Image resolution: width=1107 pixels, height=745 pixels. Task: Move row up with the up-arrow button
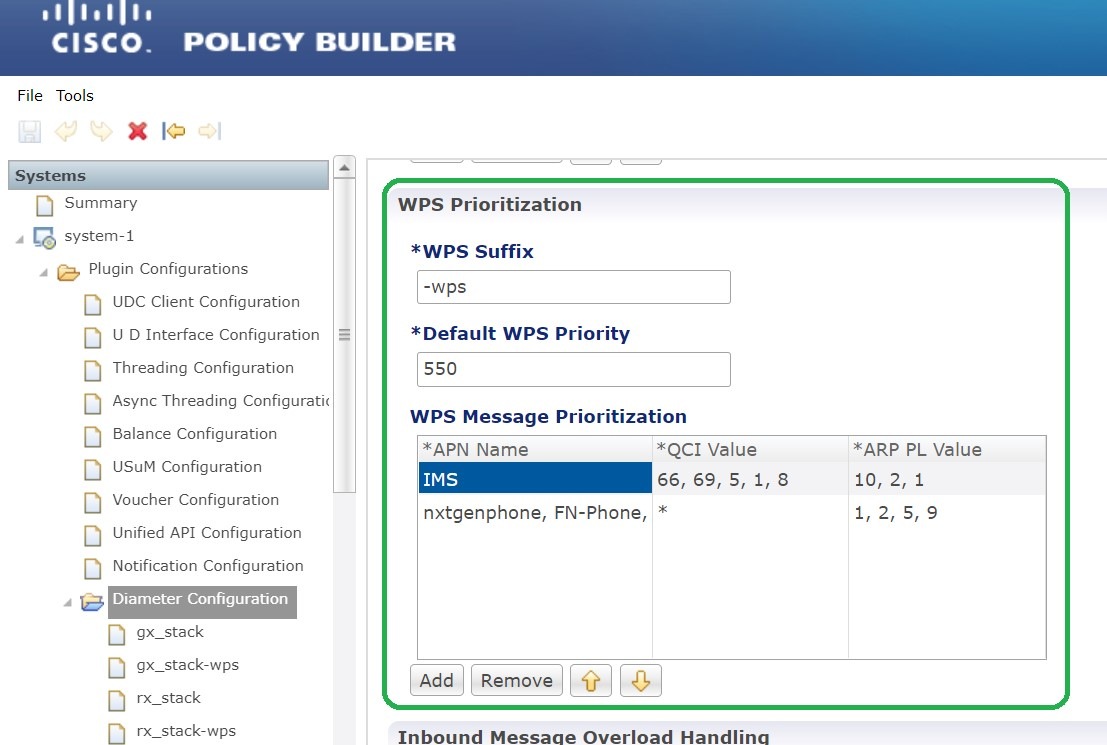pyautogui.click(x=591, y=681)
